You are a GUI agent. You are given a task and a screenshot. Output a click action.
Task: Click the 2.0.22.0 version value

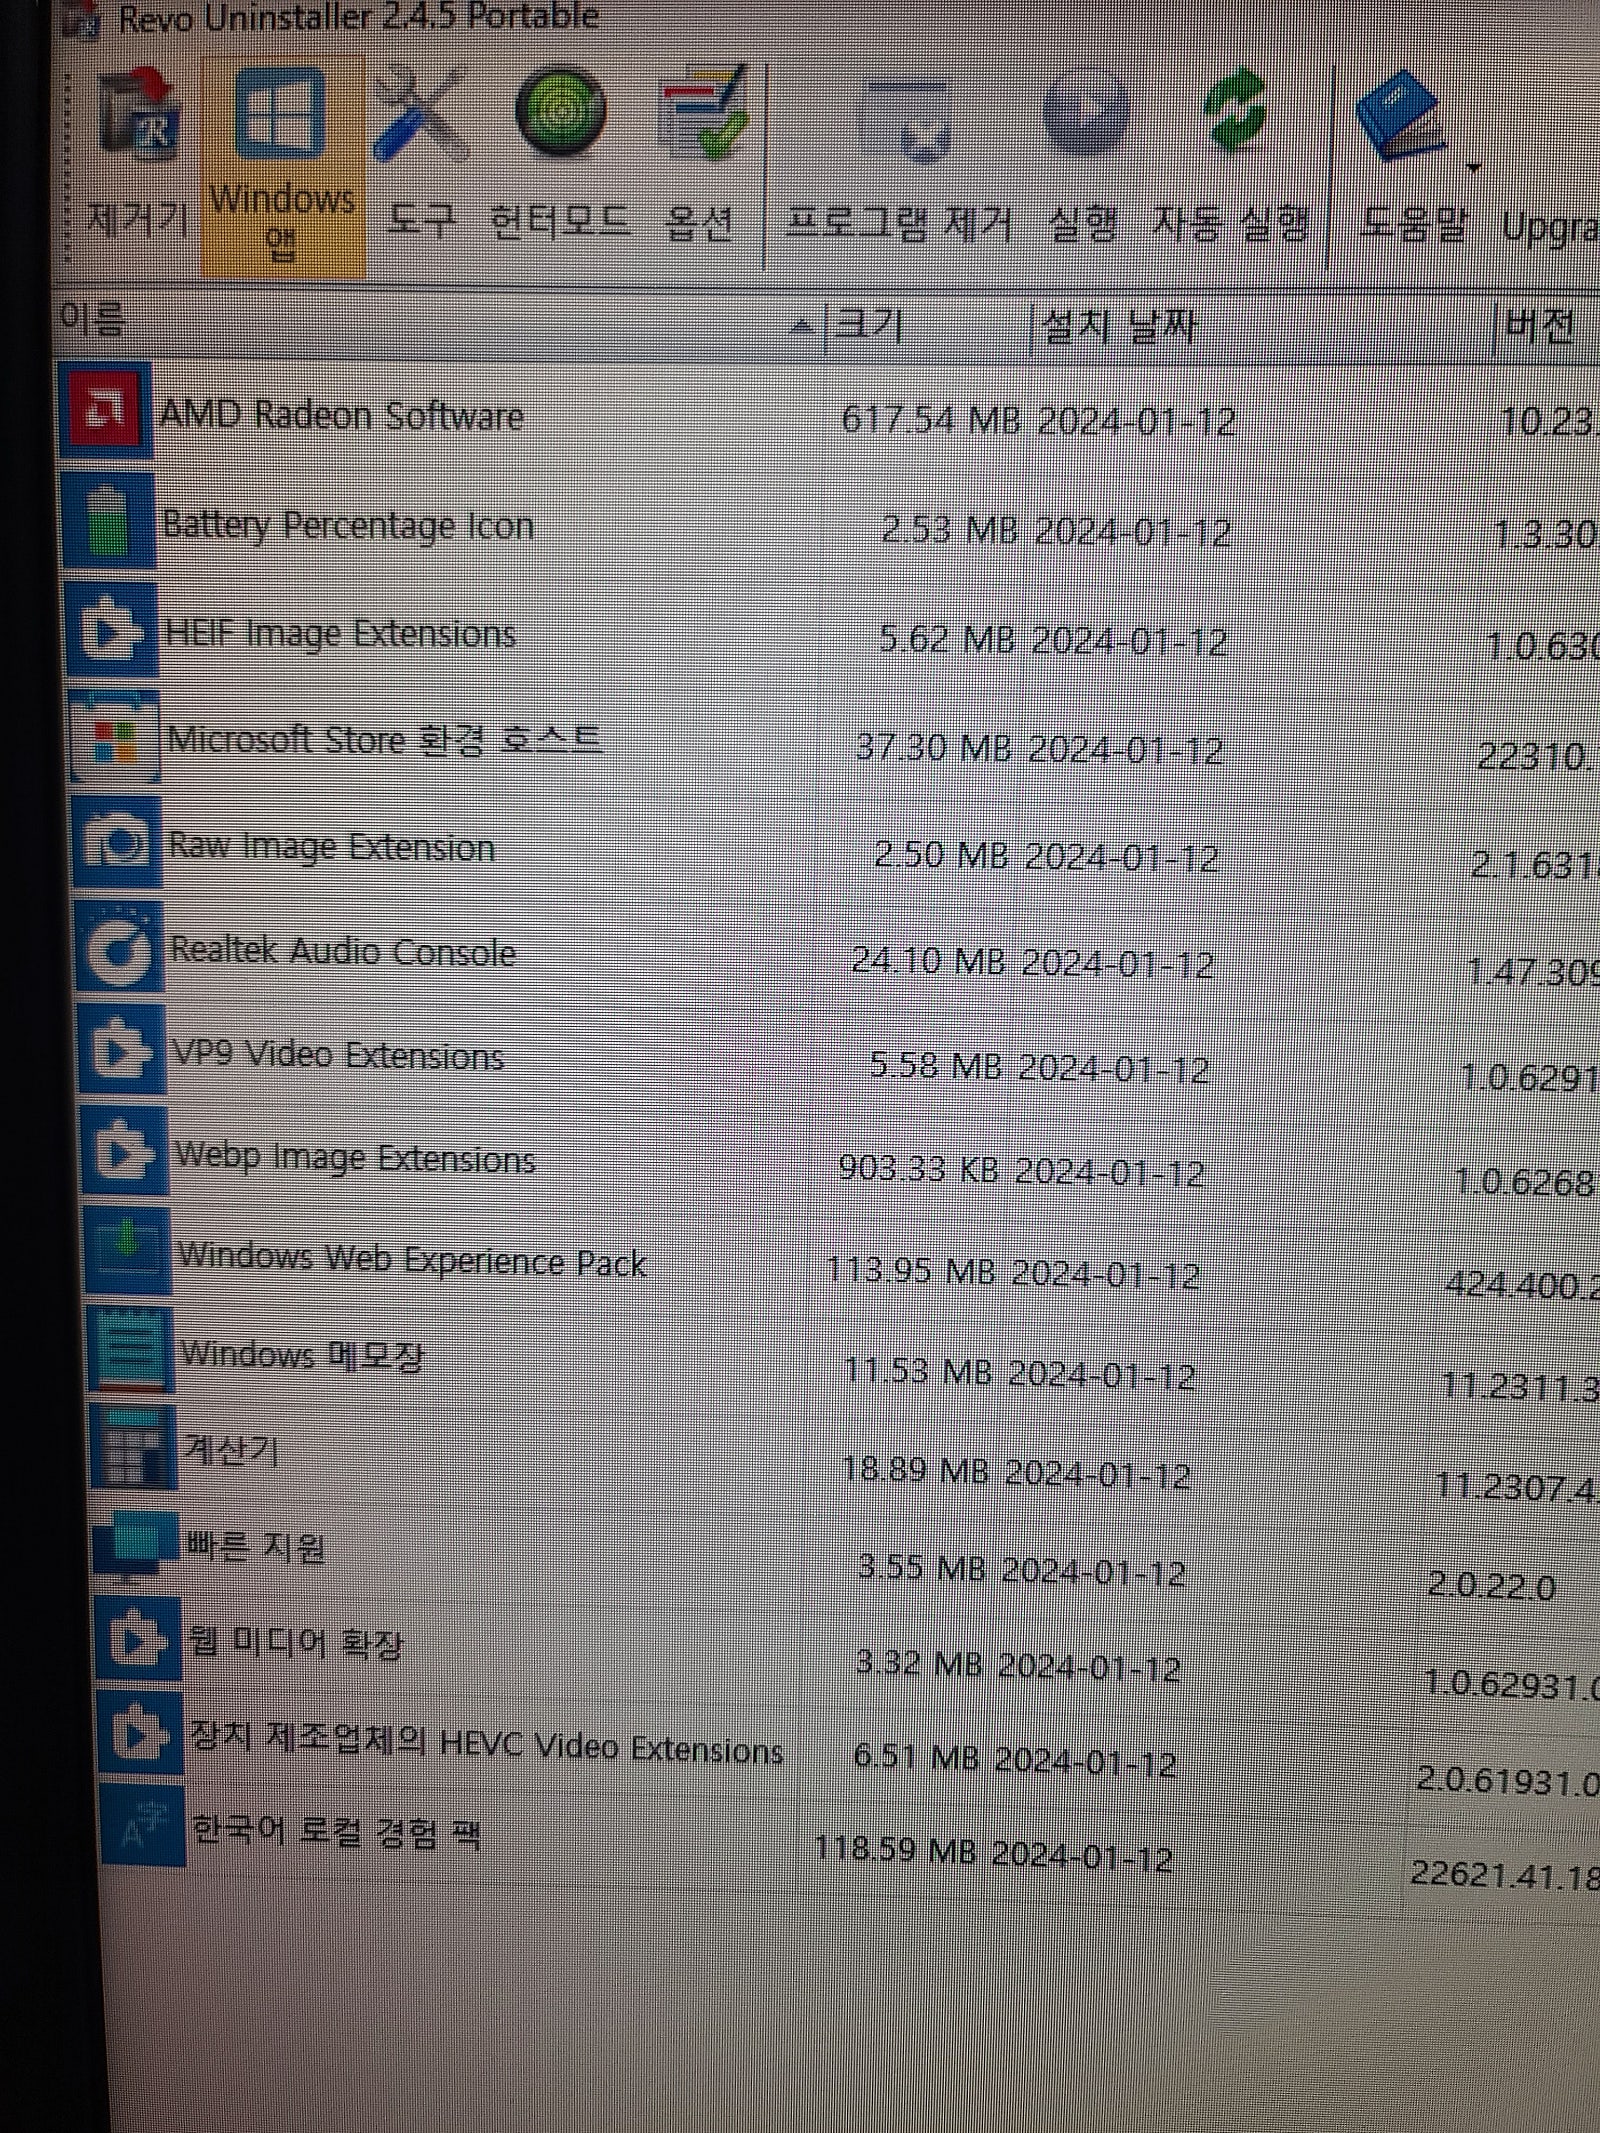click(x=1490, y=1586)
